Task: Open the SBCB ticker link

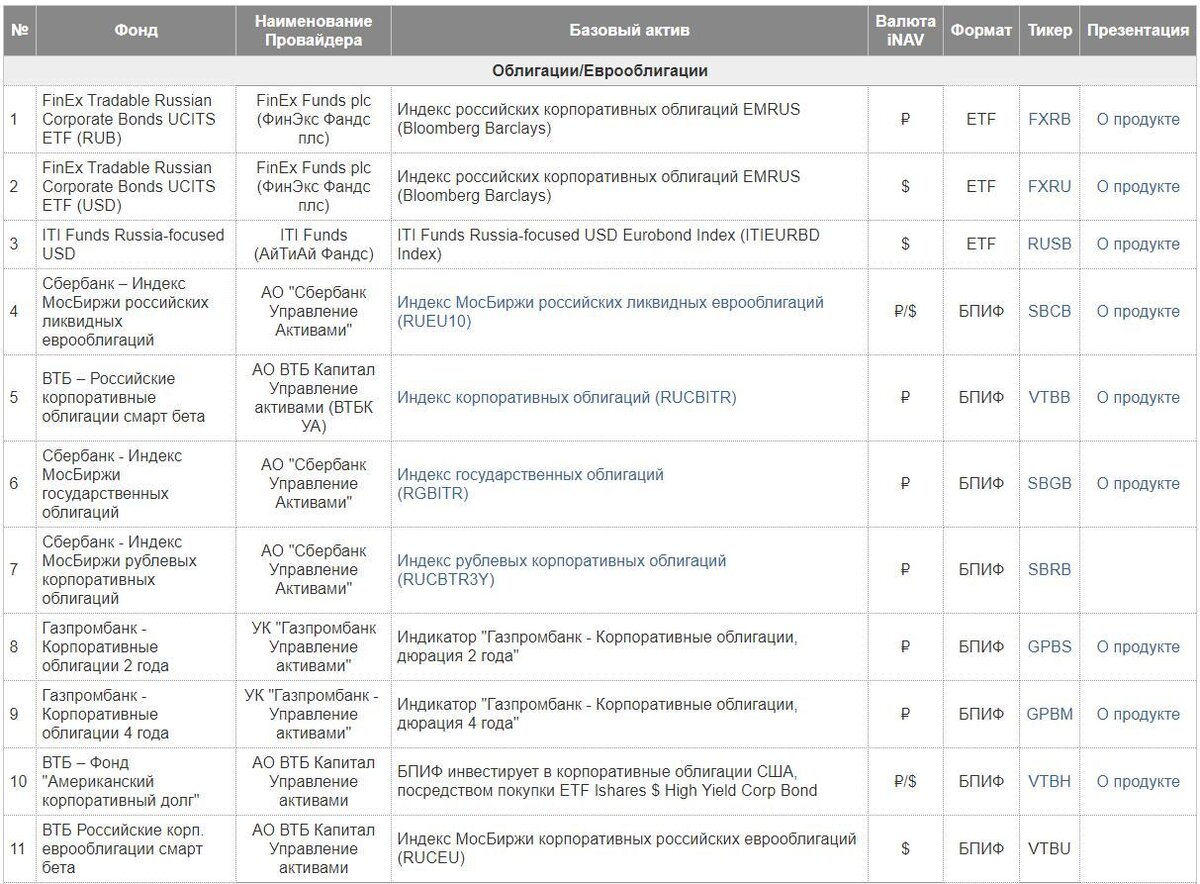Action: (1049, 311)
